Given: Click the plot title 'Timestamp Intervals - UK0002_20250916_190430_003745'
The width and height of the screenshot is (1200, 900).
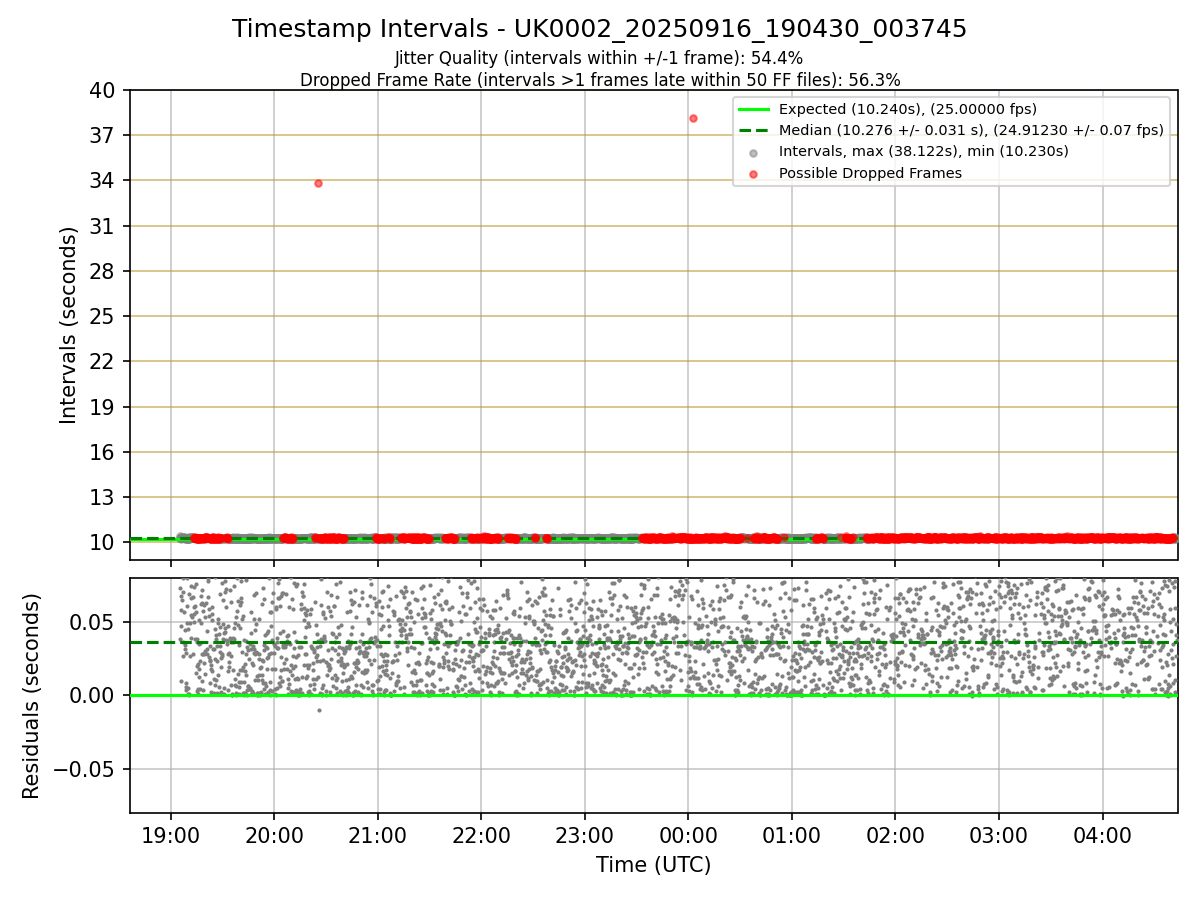Looking at the screenshot, I should click(x=599, y=29).
